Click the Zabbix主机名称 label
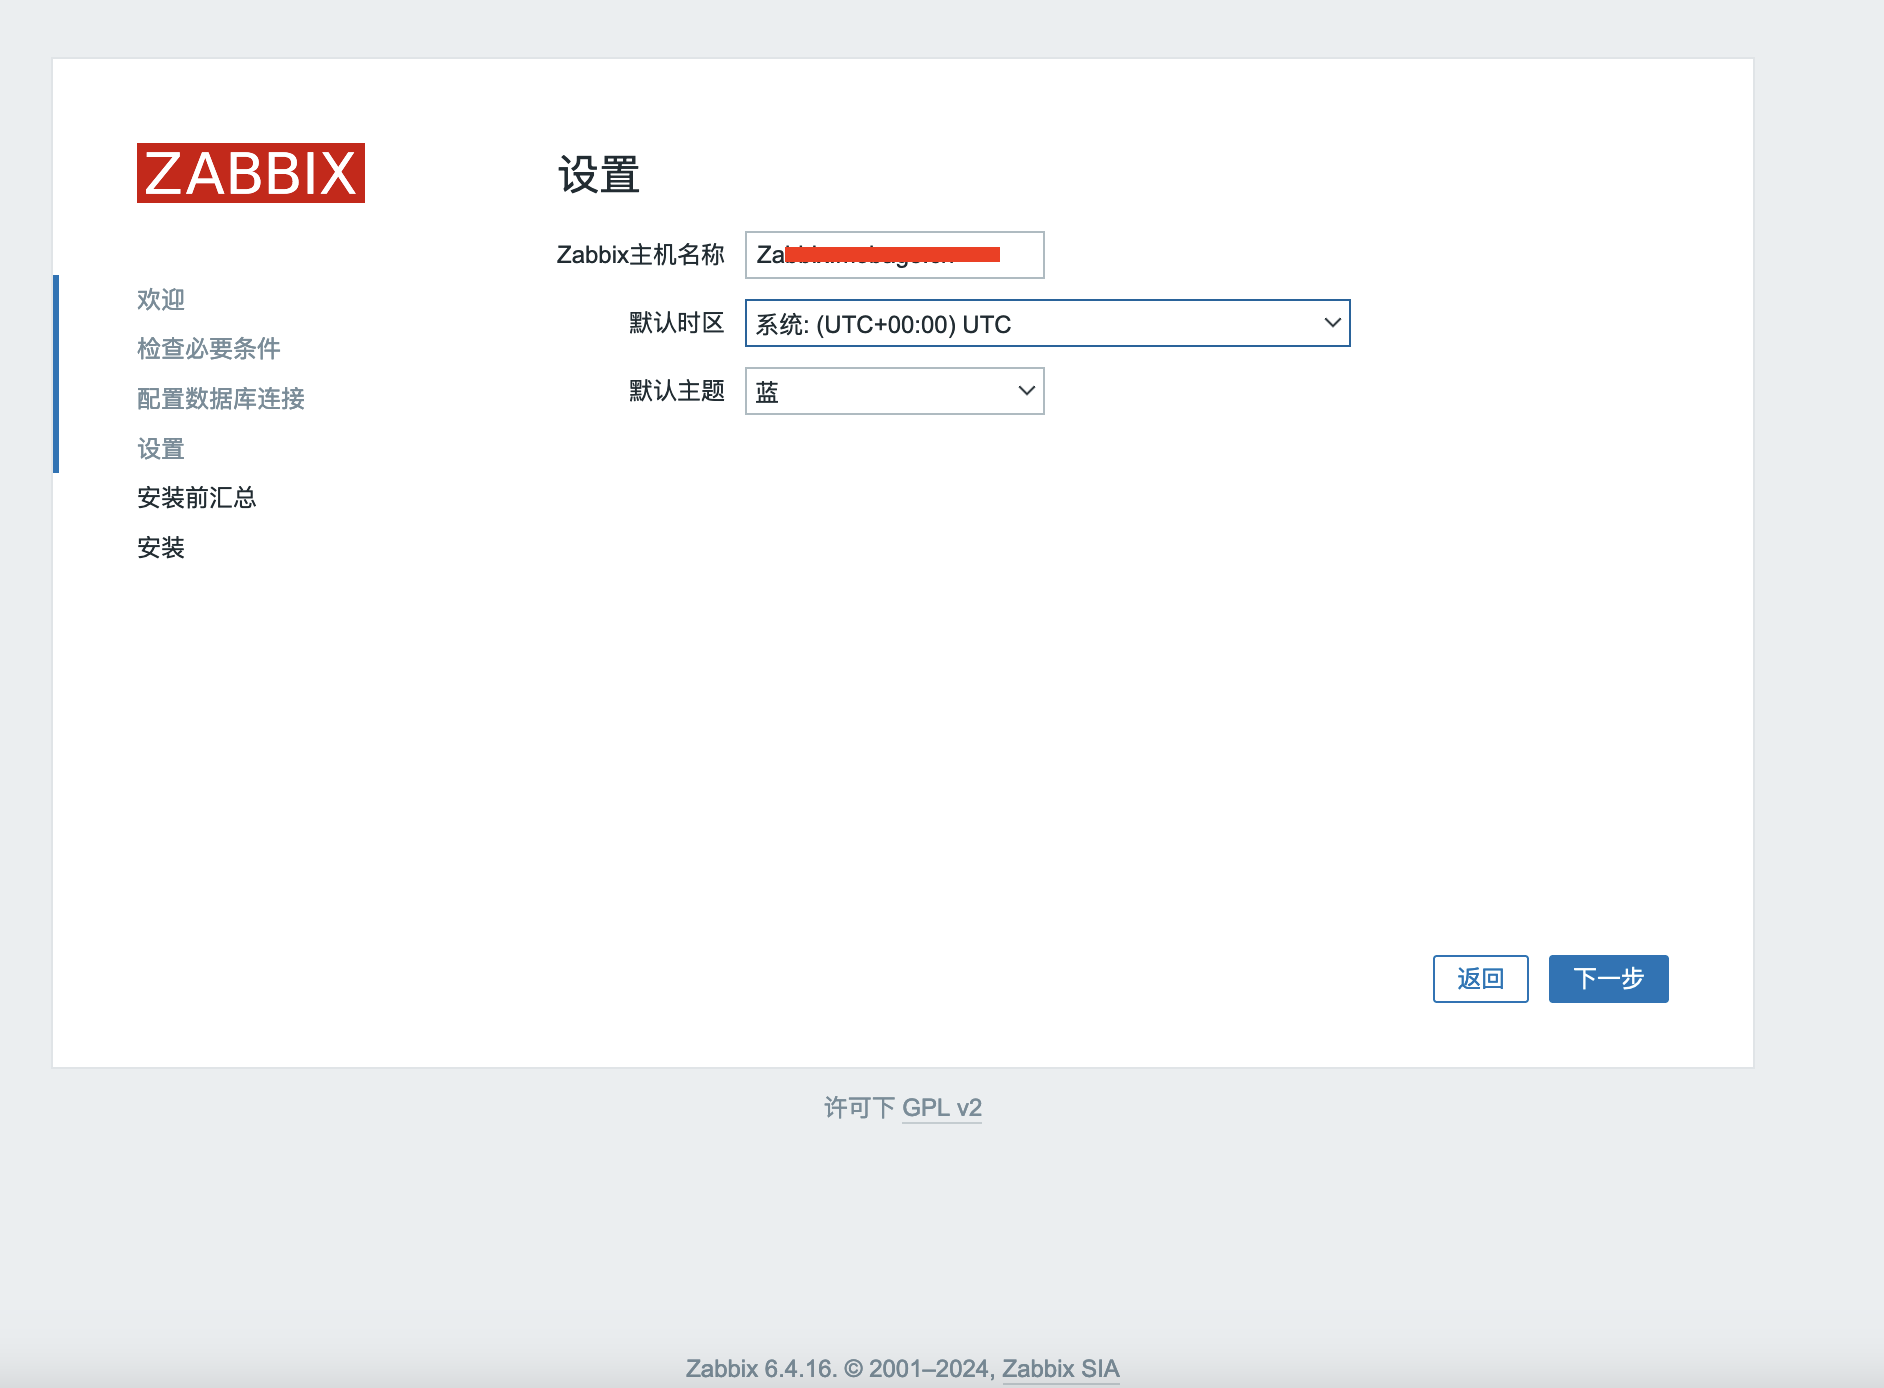Image resolution: width=1884 pixels, height=1388 pixels. [640, 255]
